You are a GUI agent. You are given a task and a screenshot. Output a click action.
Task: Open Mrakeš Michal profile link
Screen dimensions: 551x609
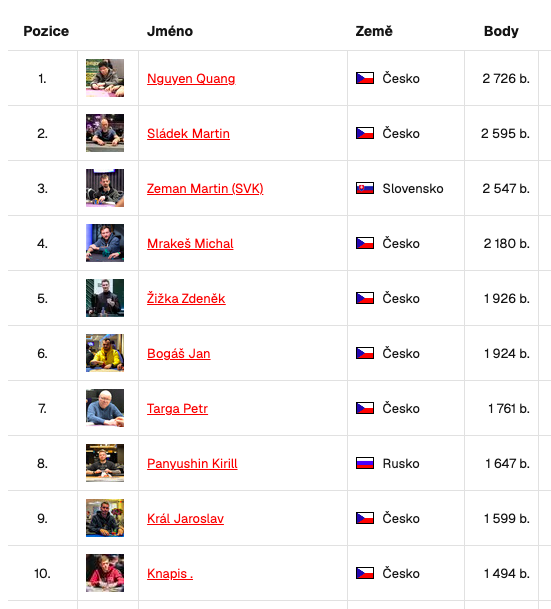pos(190,244)
